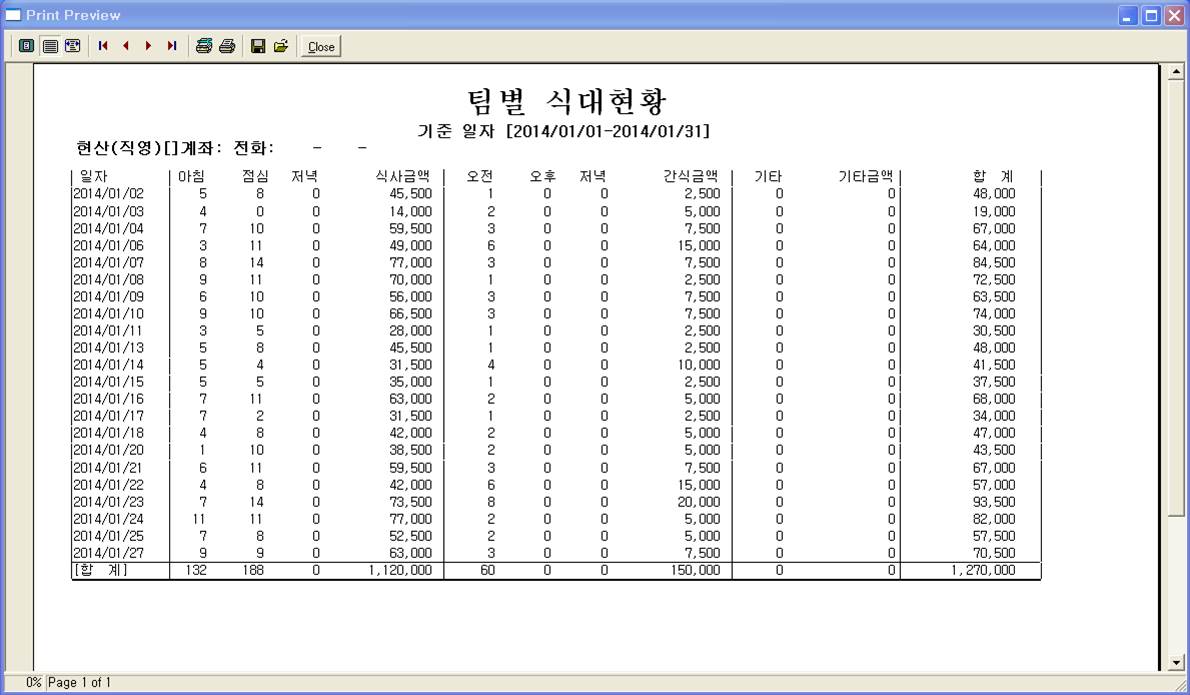Image resolution: width=1190 pixels, height=695 pixels.
Task: Click the vertical scrollbar thumb
Action: pos(1176,298)
